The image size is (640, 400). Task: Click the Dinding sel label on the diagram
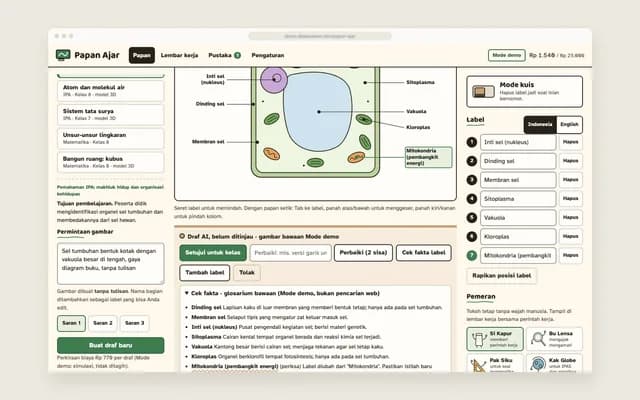[x=210, y=104]
